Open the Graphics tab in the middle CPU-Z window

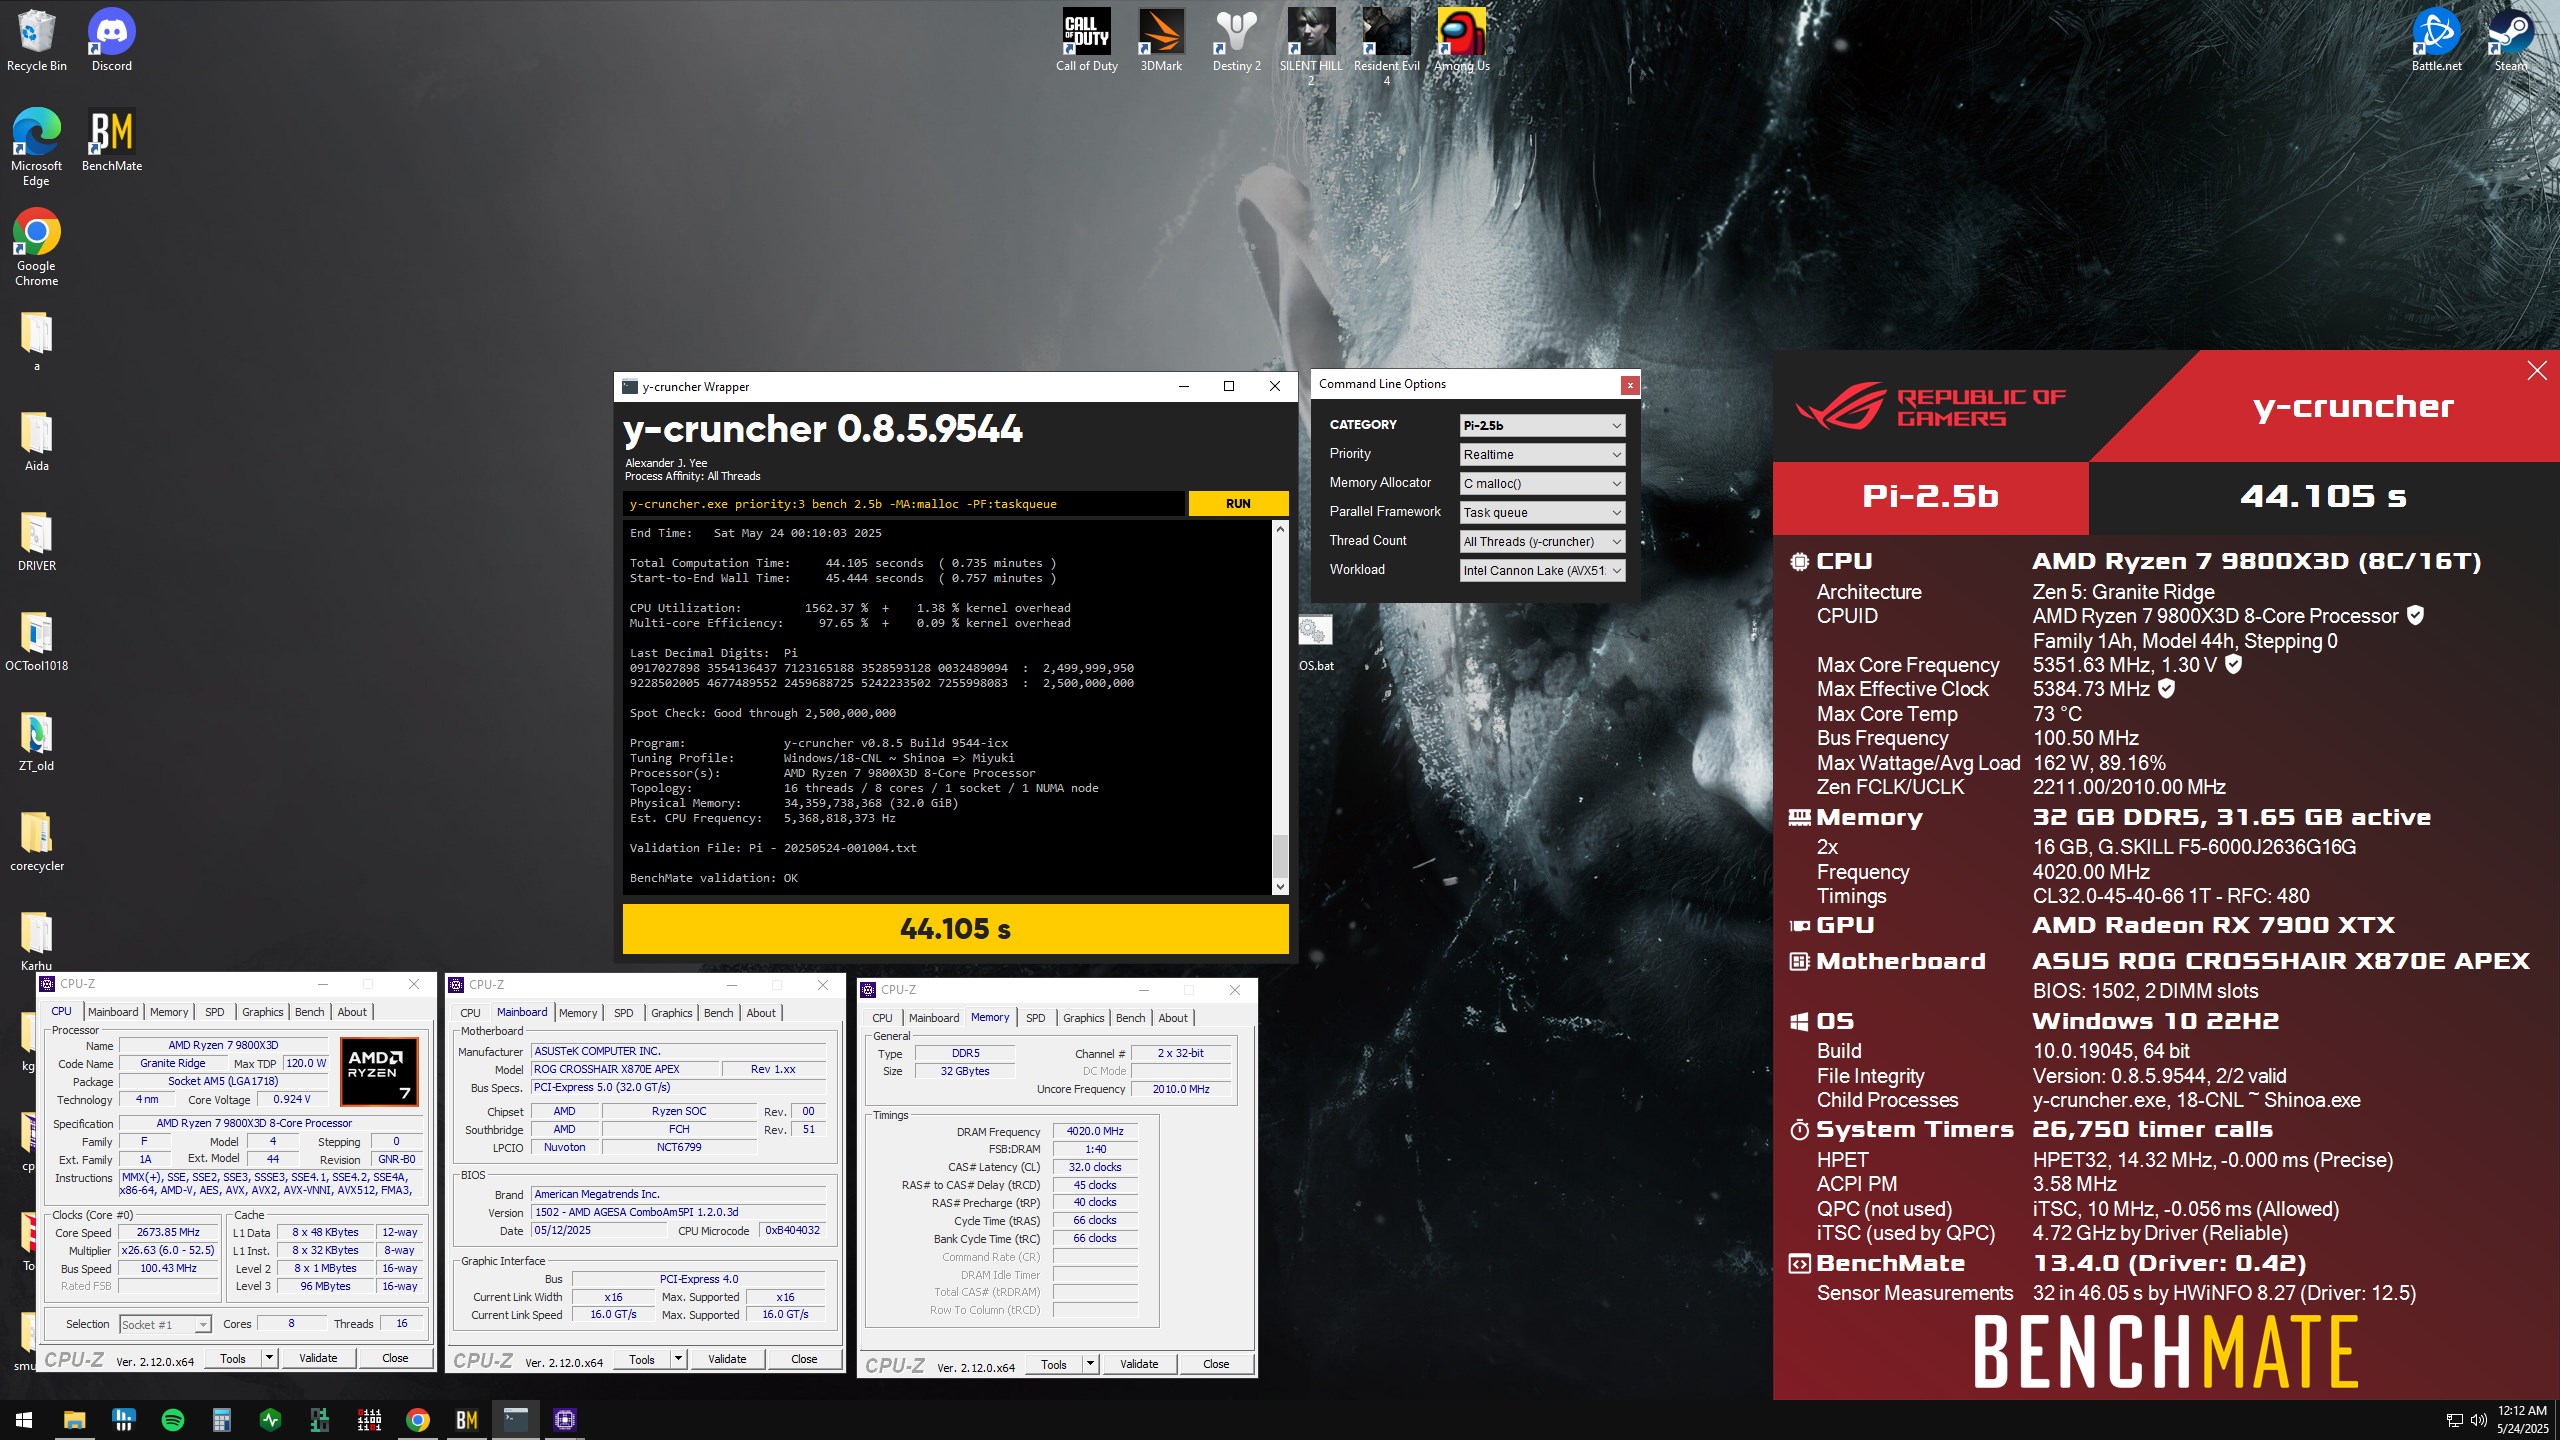pos(671,1013)
